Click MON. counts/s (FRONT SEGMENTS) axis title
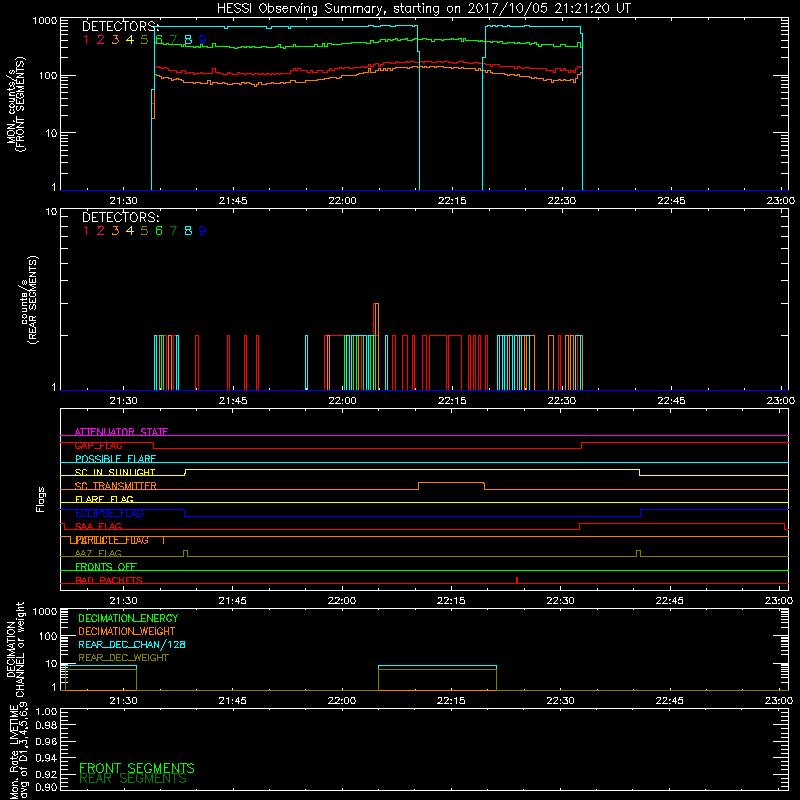 pyautogui.click(x=16, y=104)
